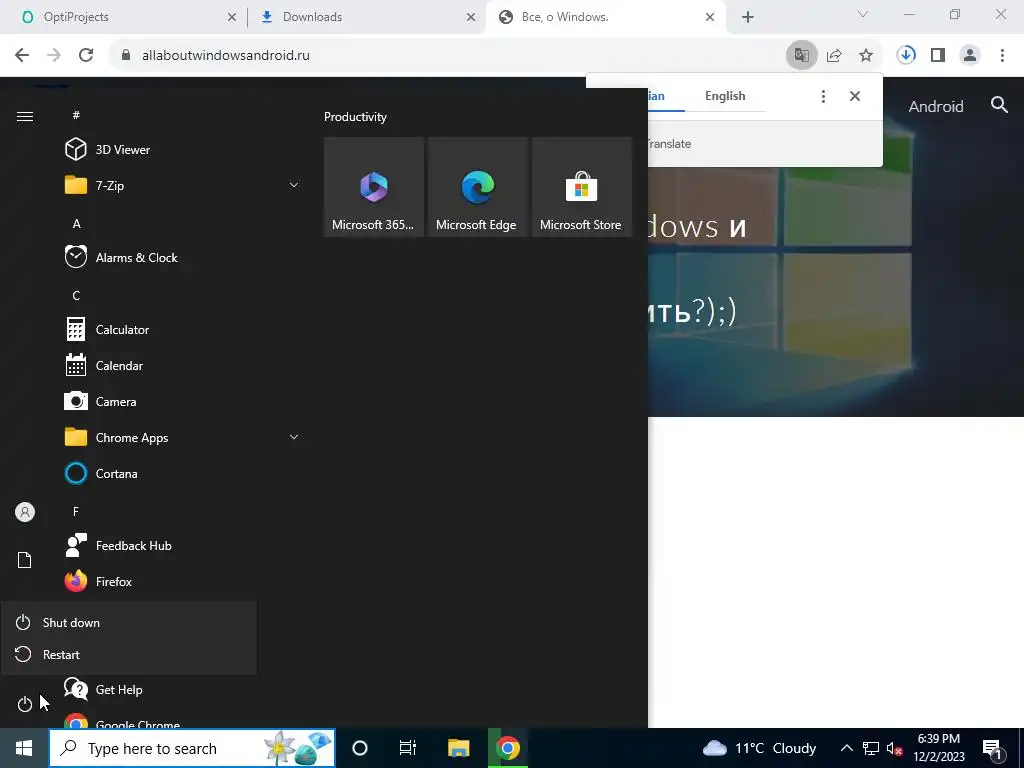Click the Power icon in the Start menu
1024x768 pixels.
[24, 704]
